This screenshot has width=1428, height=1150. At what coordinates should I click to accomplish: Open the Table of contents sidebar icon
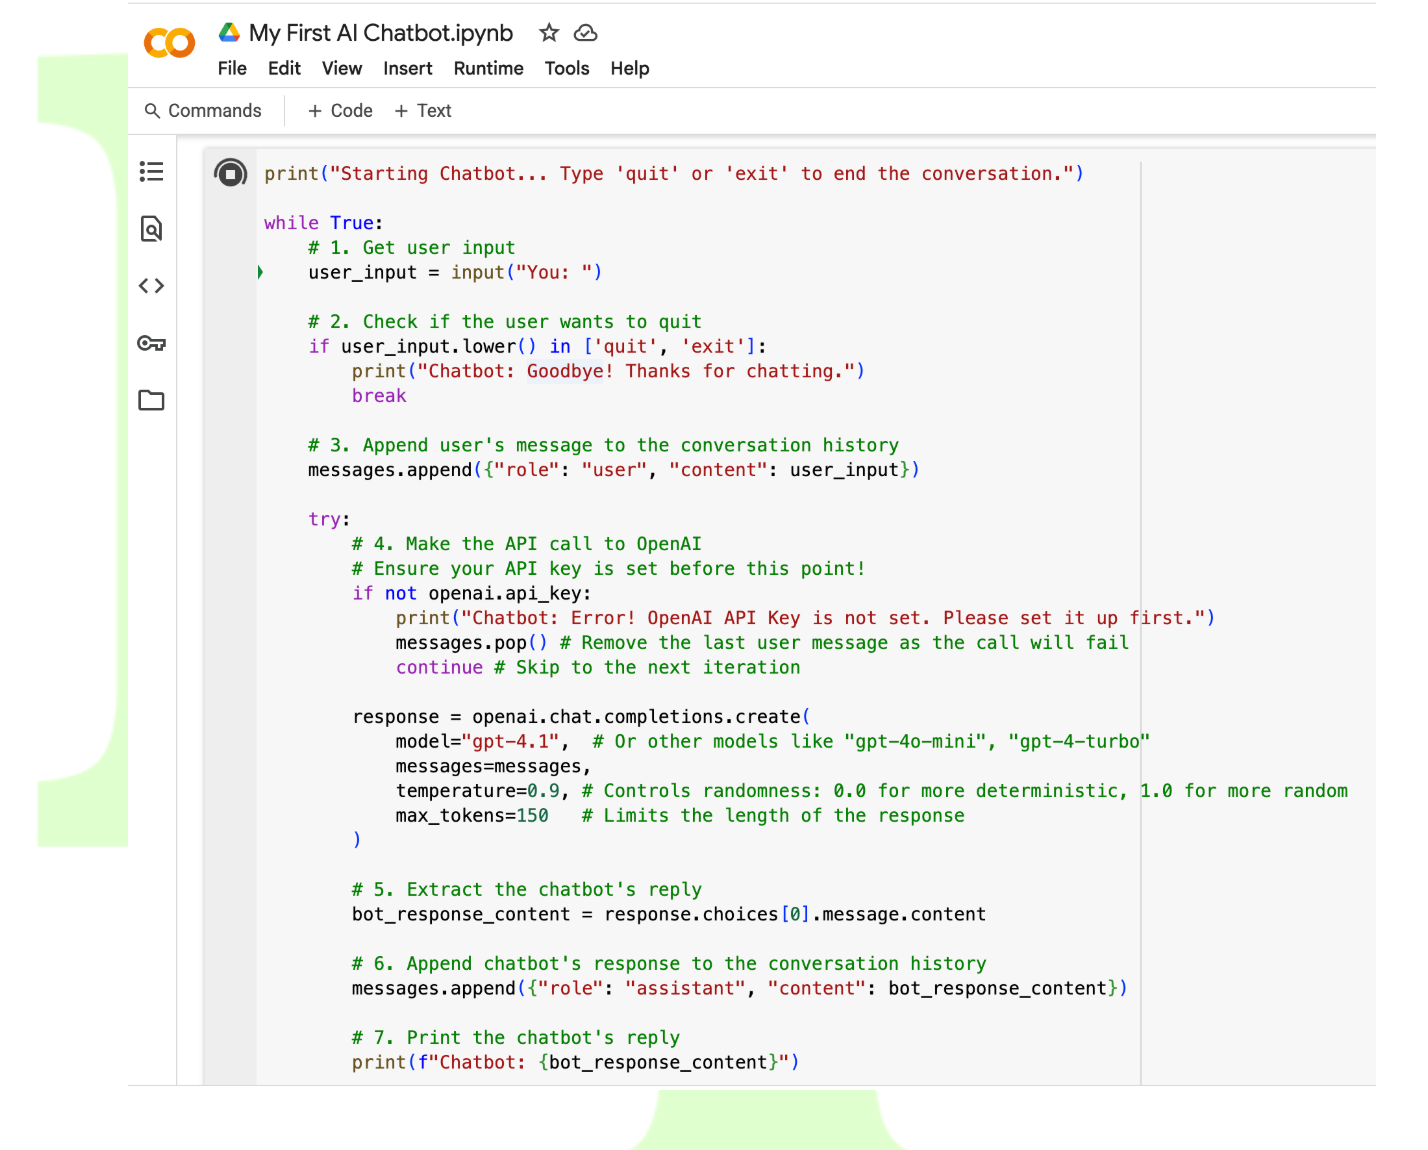(151, 172)
